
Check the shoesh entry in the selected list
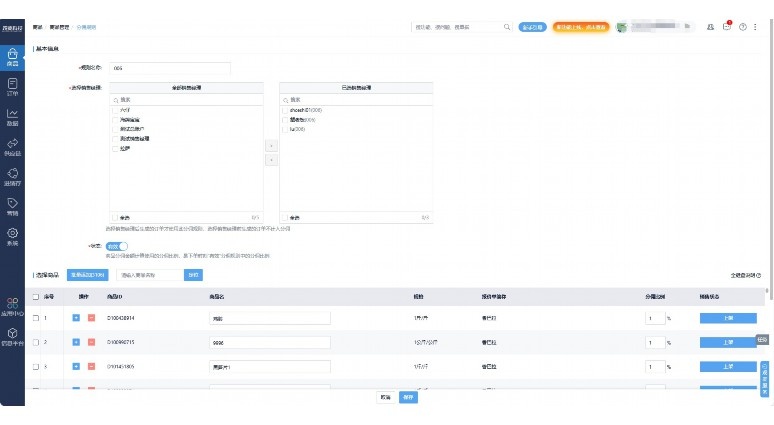(285, 110)
